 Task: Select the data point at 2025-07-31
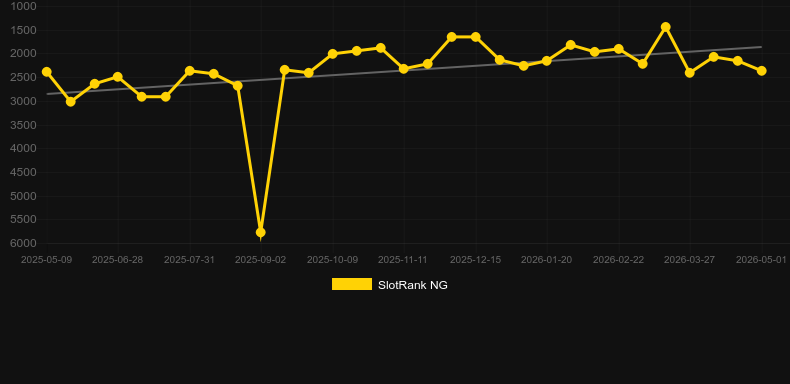click(189, 71)
